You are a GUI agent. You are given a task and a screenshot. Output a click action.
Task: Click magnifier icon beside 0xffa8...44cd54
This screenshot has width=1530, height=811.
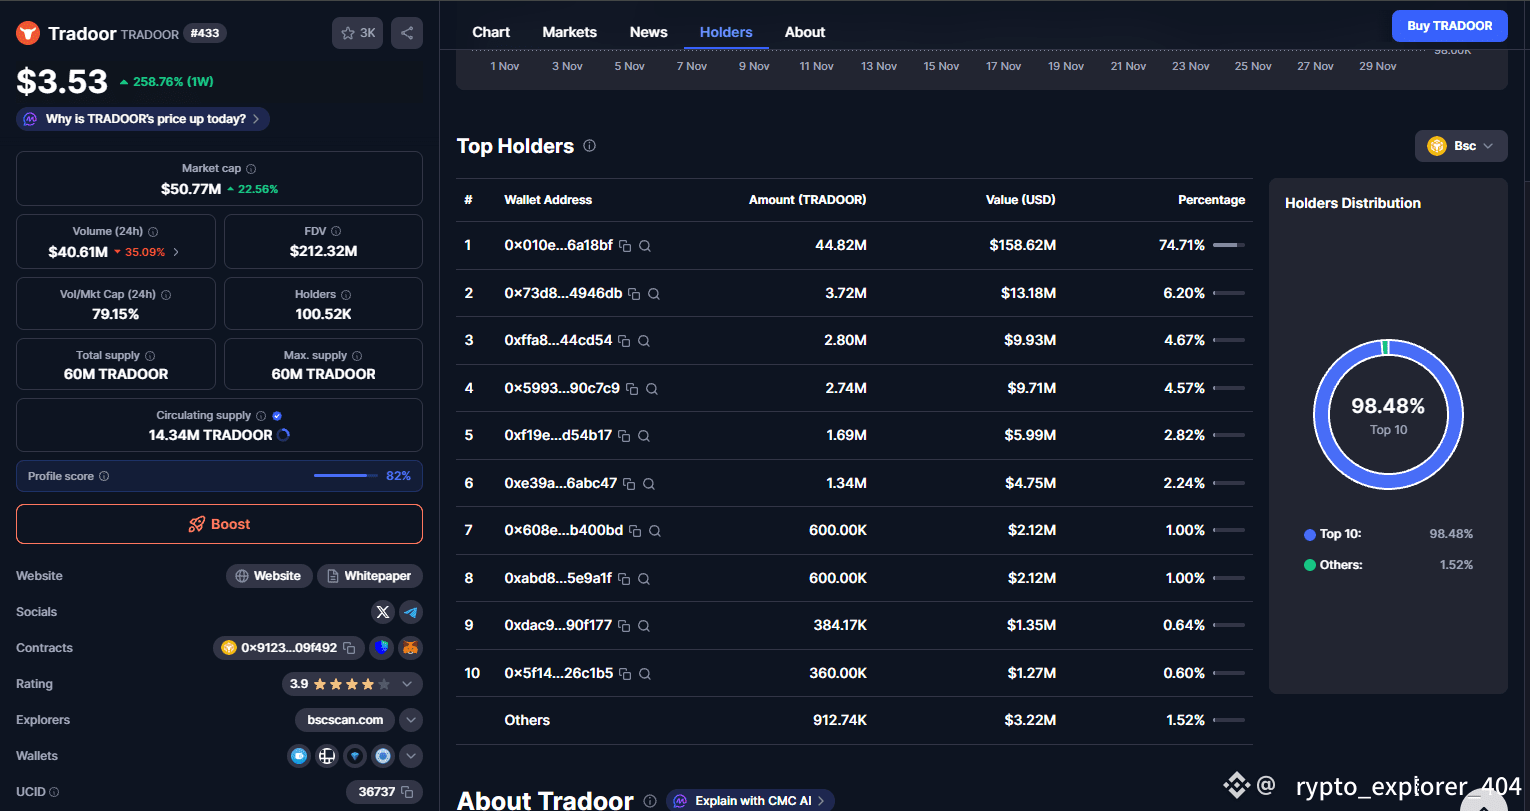(x=644, y=341)
